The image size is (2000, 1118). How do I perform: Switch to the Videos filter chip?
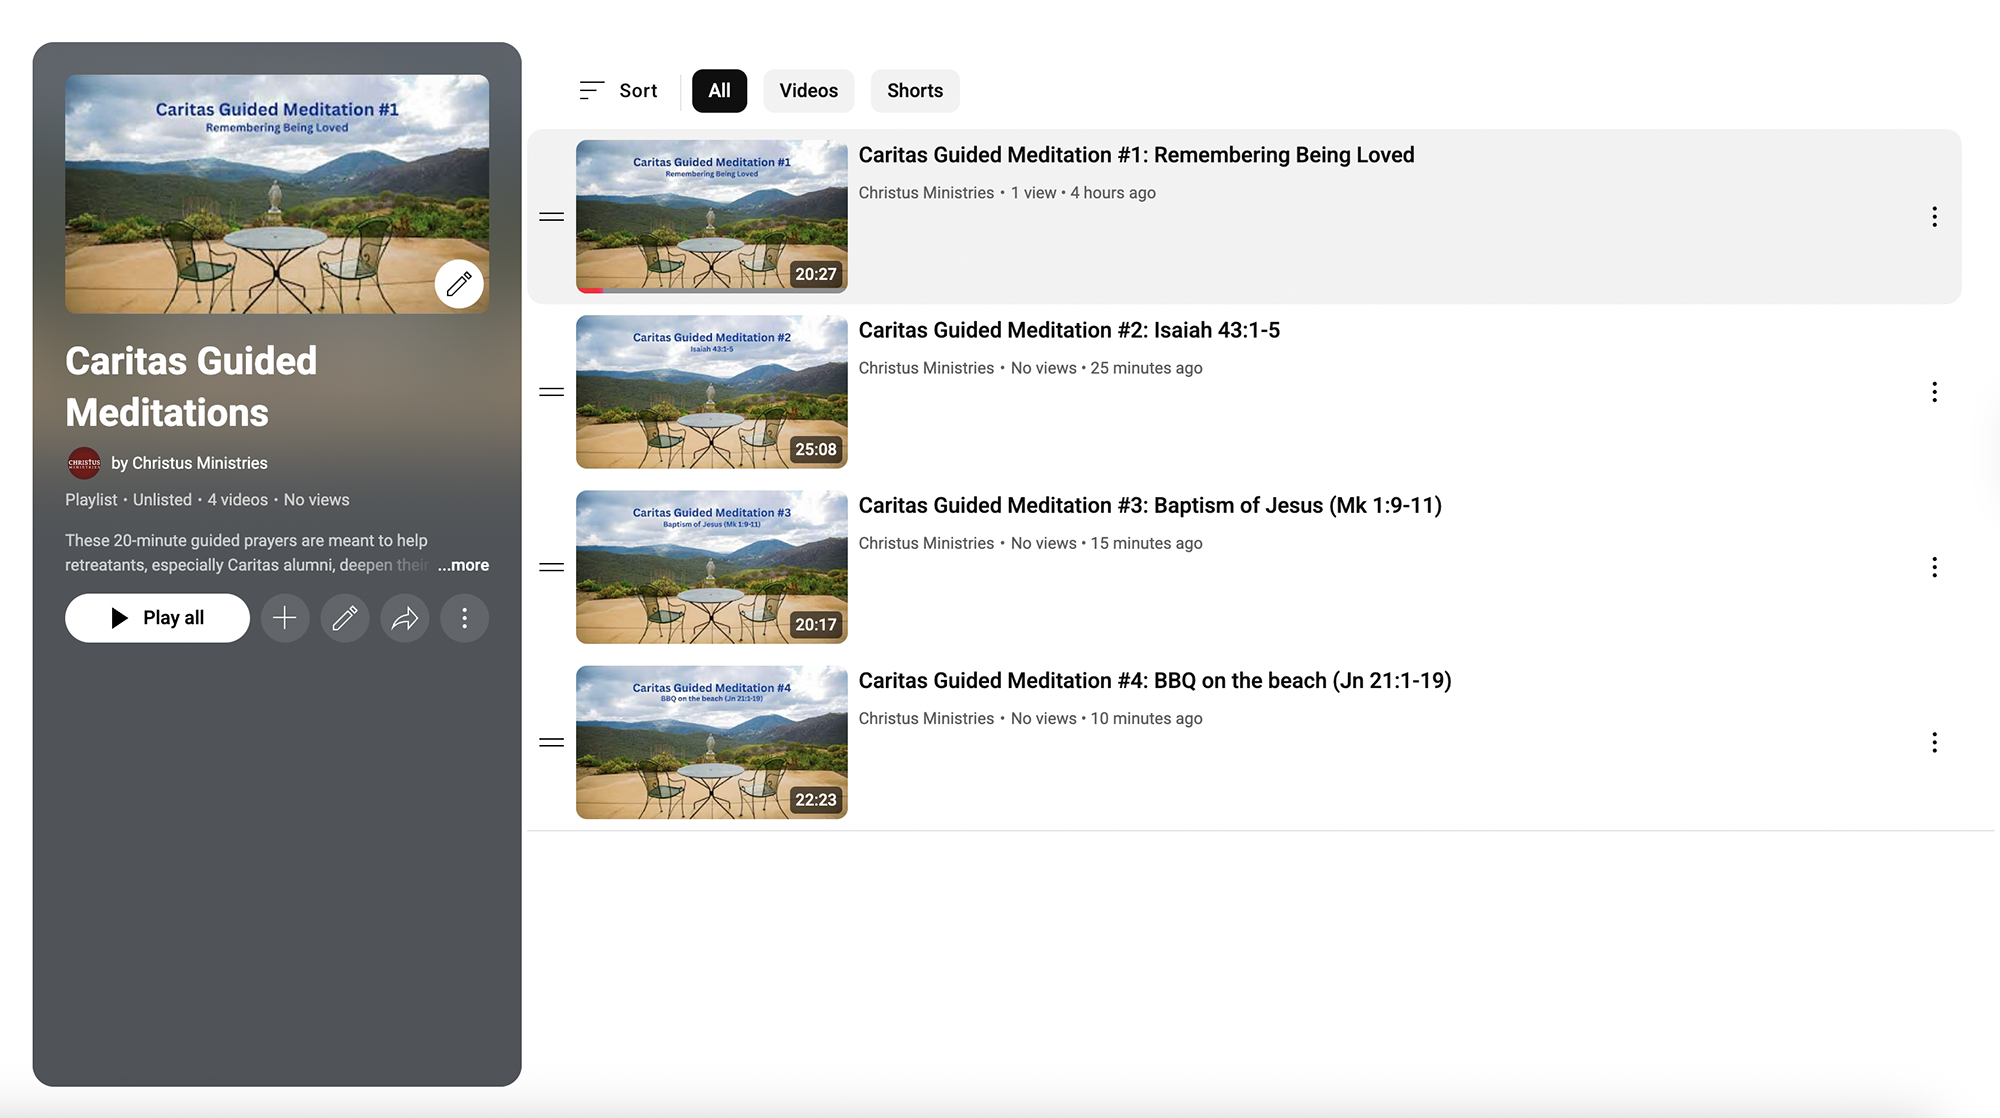[808, 91]
